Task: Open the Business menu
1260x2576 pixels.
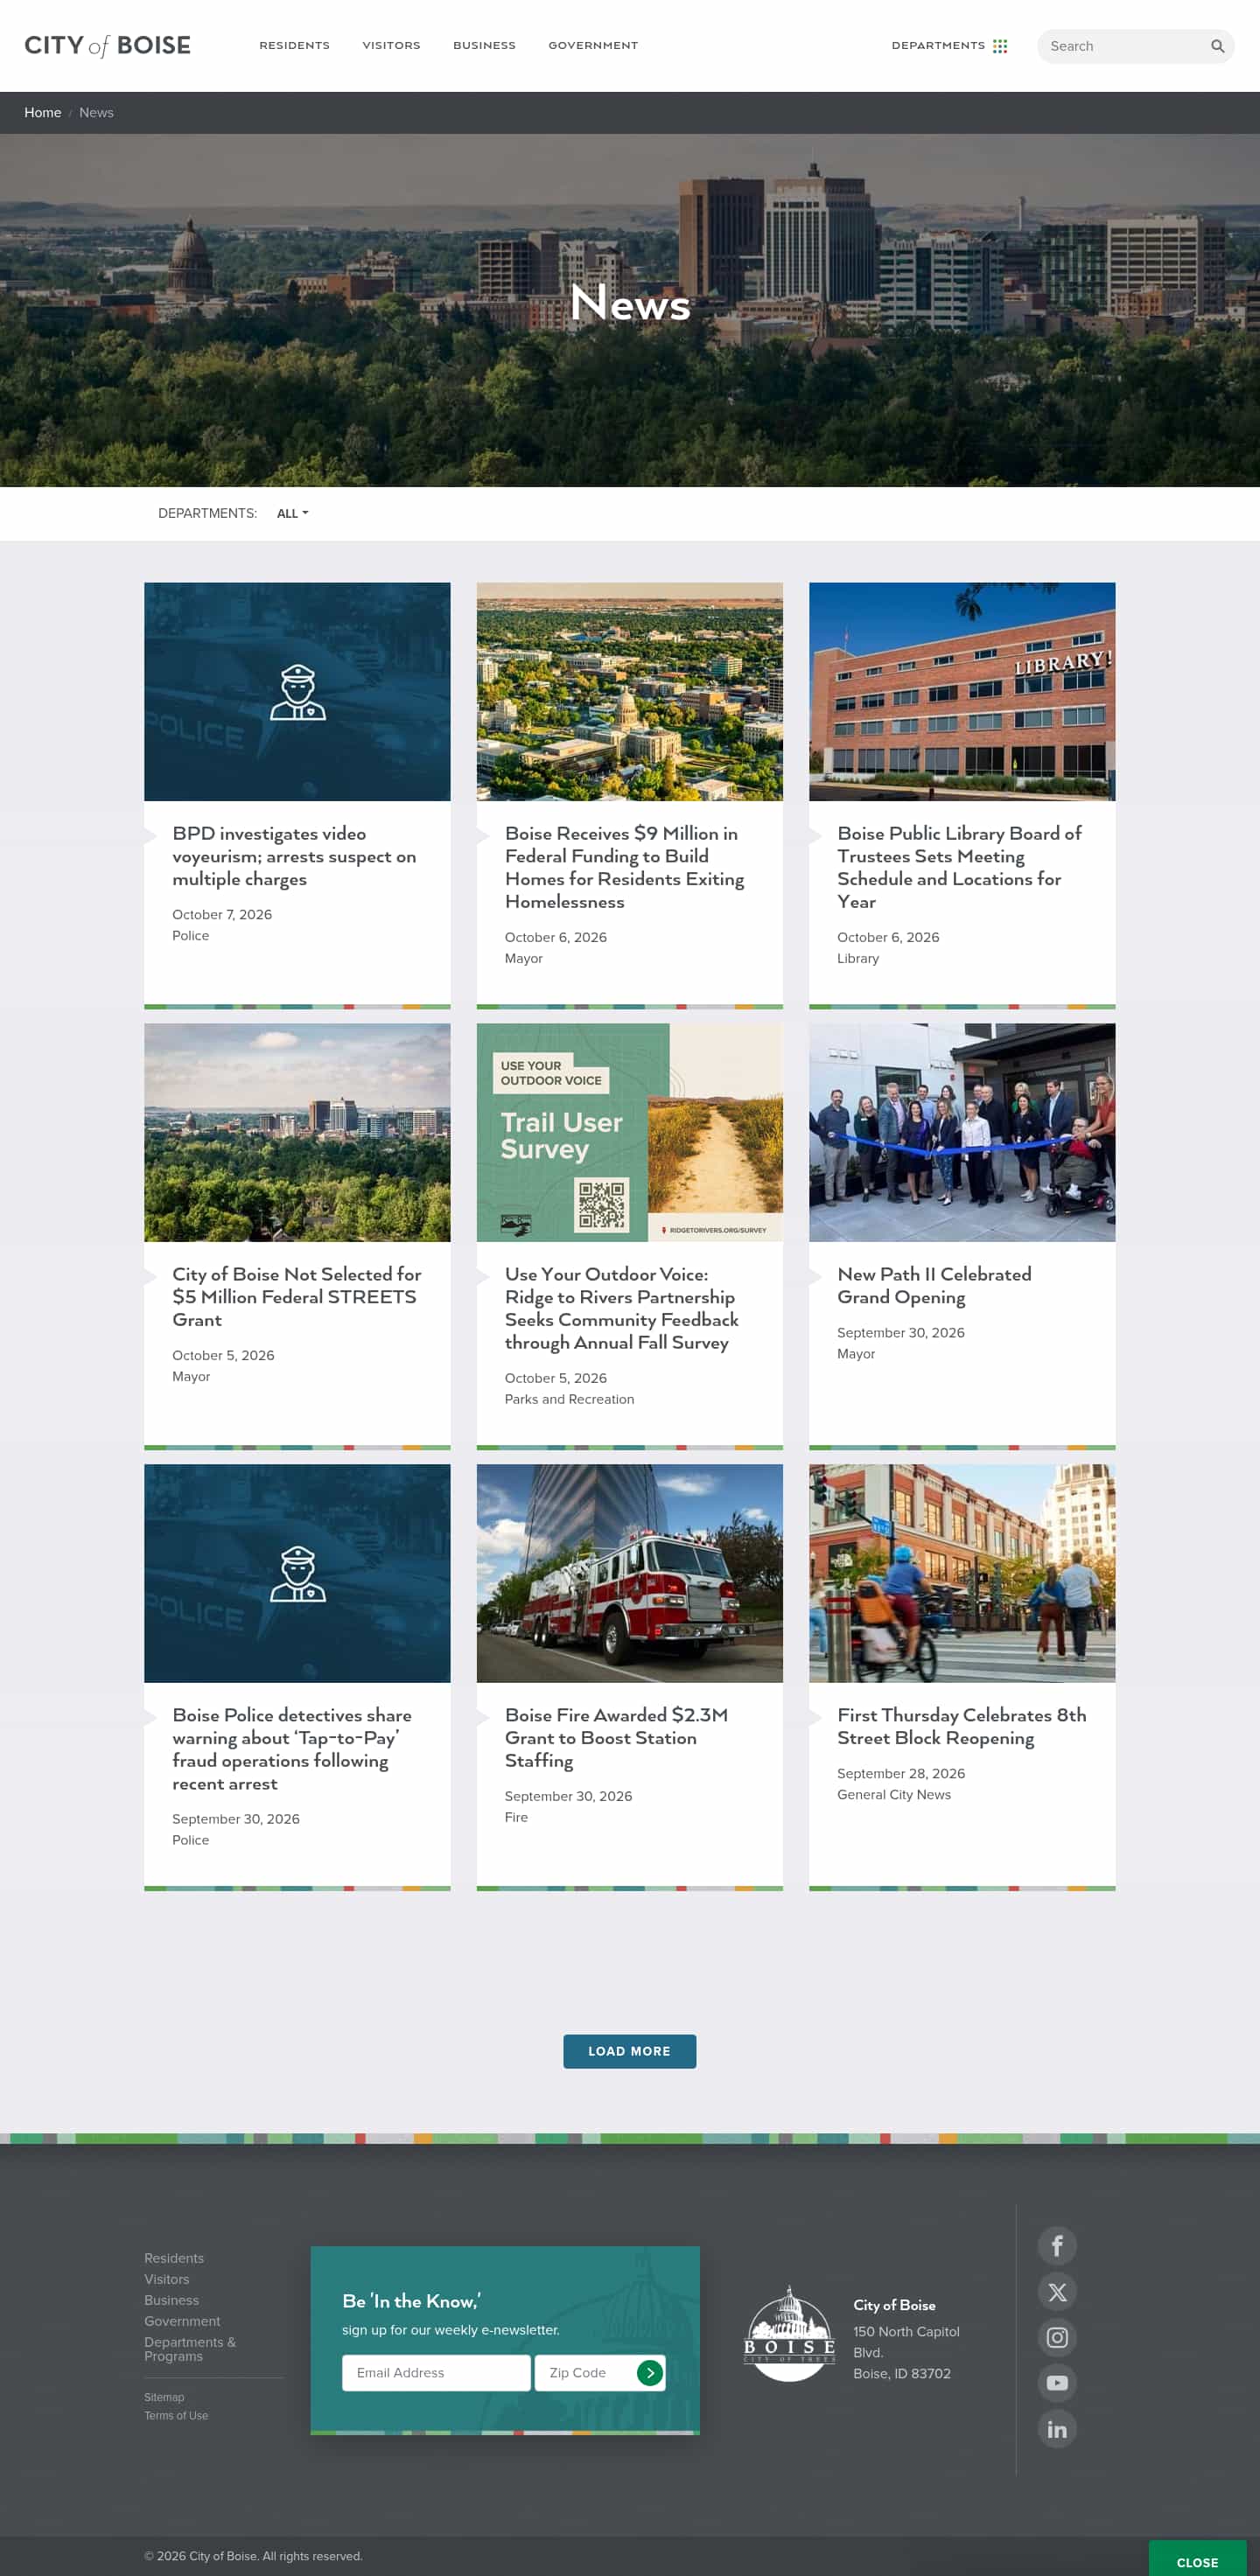Action: click(484, 46)
